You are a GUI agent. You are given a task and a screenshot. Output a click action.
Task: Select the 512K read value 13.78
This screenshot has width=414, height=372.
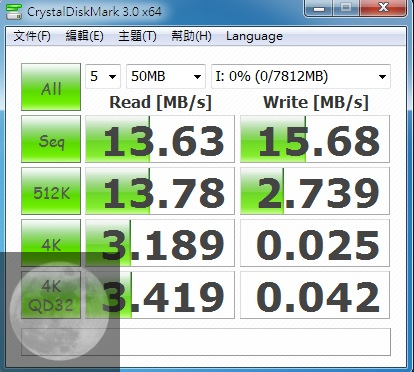click(160, 191)
